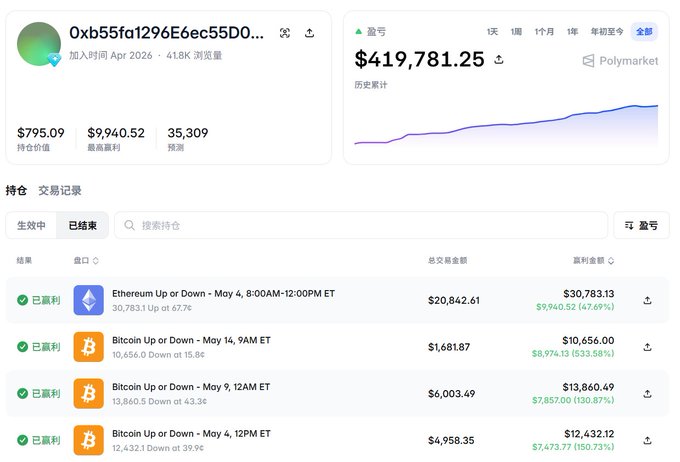Click the $6,003.49 total traded amount
The height and width of the screenshot is (462, 680).
[451, 394]
